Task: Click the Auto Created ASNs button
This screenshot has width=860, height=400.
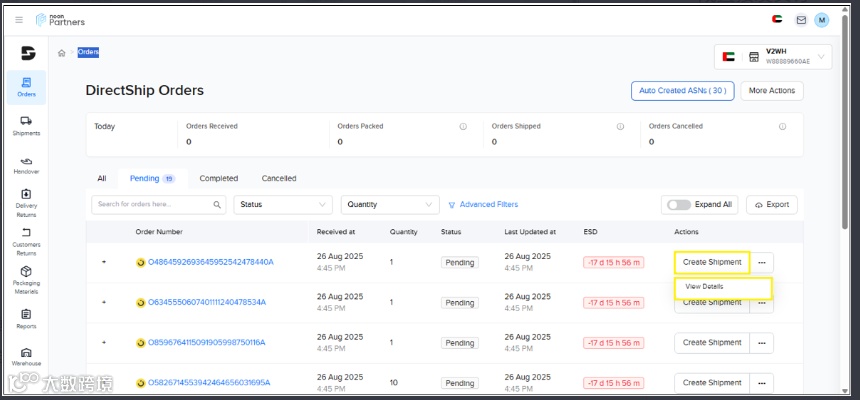Action: coord(682,91)
